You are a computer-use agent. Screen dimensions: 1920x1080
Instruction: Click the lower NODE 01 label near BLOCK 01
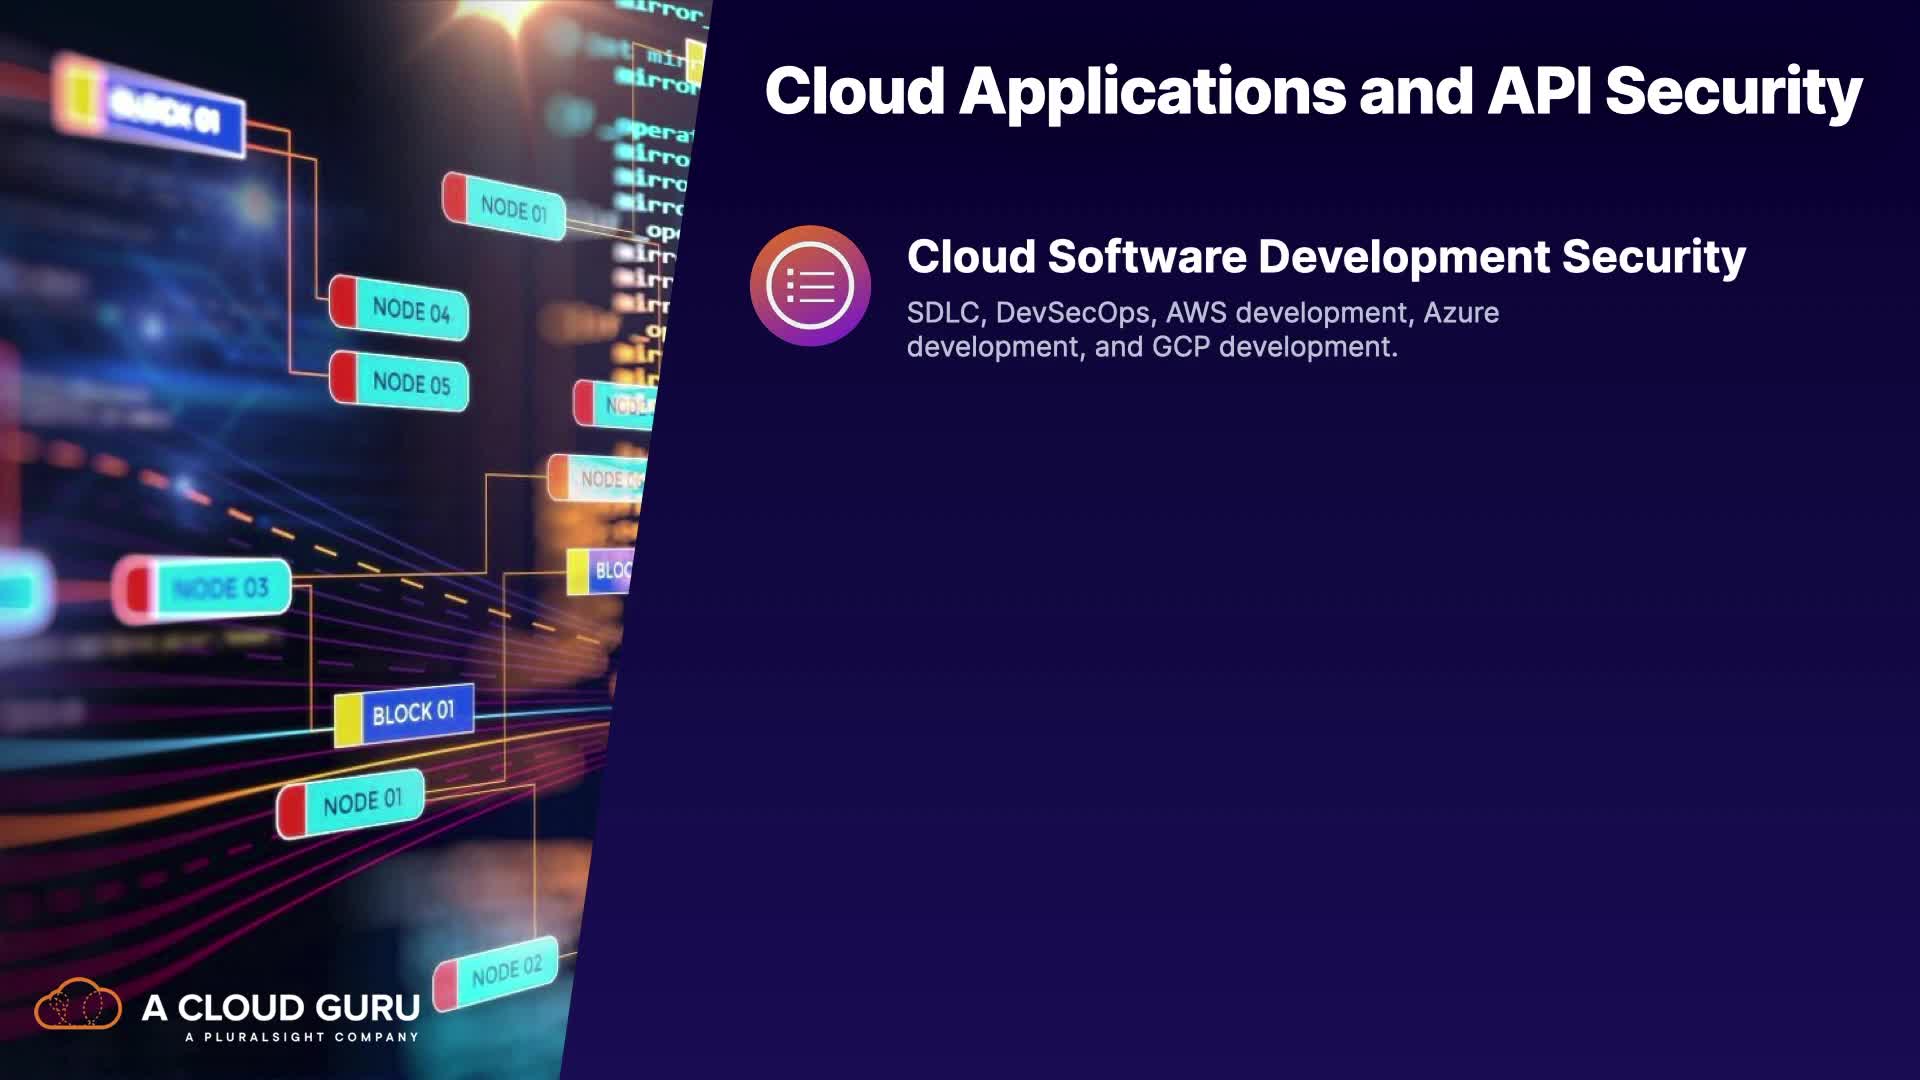362,802
